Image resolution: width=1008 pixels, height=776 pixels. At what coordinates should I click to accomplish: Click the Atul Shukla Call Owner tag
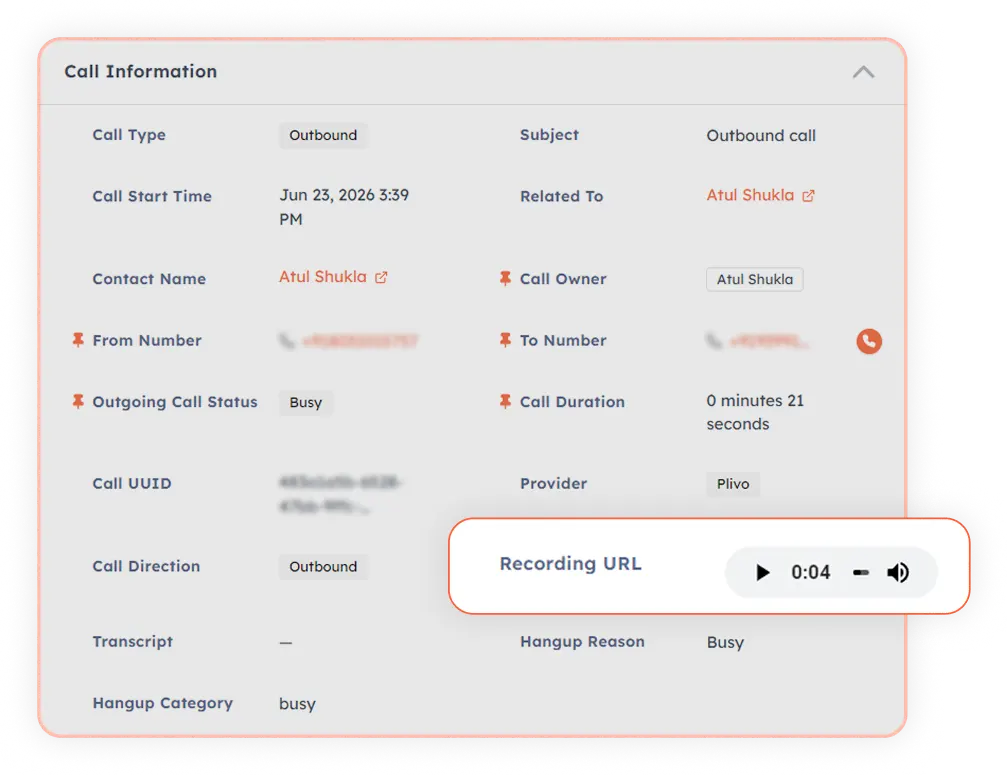[x=755, y=280]
